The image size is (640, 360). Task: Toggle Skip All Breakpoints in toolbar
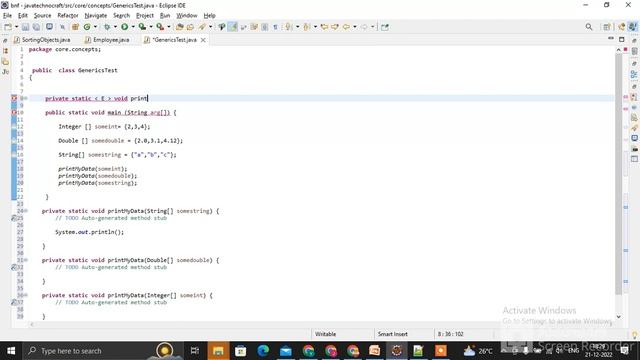[62, 27]
